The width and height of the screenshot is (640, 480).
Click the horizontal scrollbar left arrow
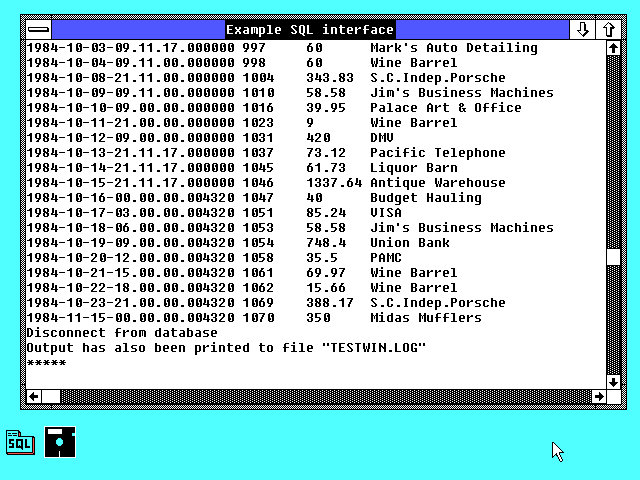point(34,396)
